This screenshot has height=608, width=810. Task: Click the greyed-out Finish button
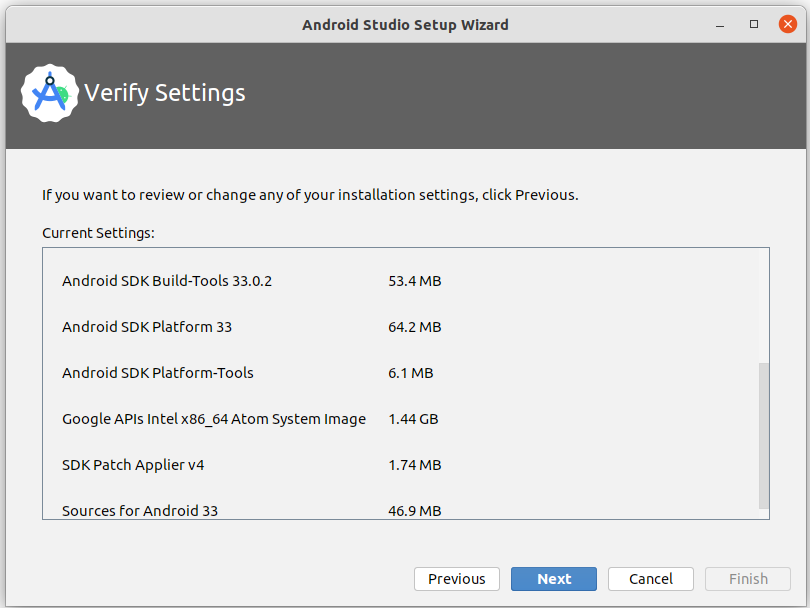(x=747, y=579)
